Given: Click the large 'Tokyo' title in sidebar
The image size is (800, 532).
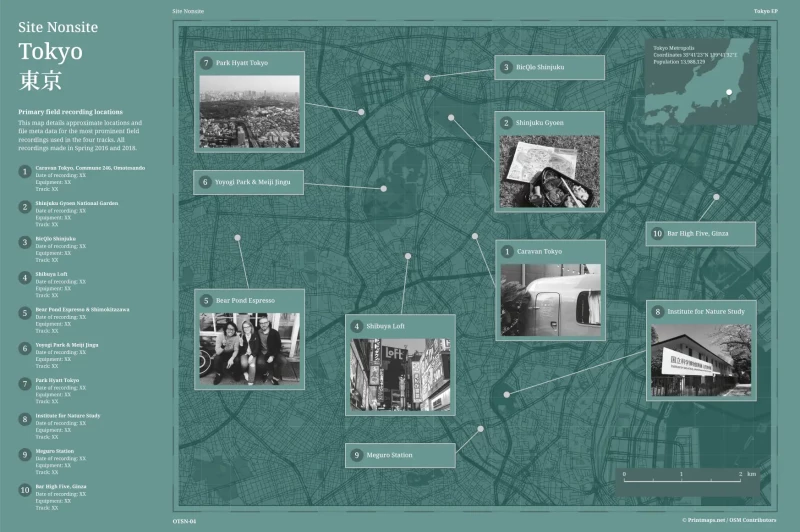Looking at the screenshot, I should tap(50, 52).
